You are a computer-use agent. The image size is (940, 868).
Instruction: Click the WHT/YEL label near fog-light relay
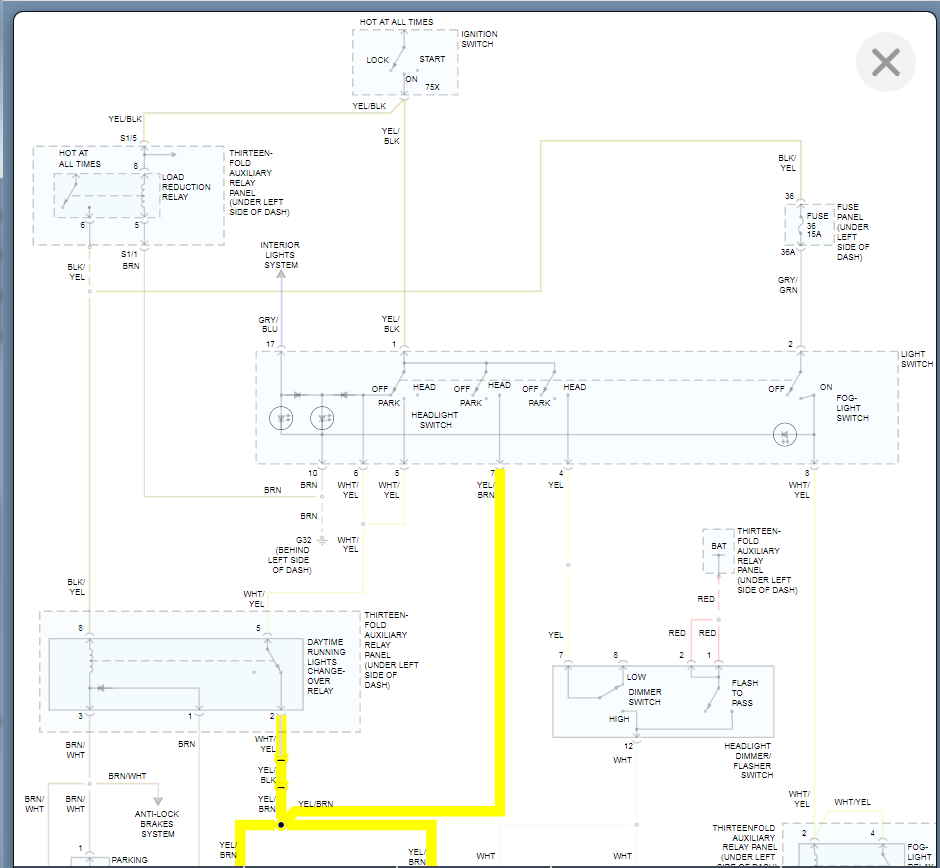[852, 802]
